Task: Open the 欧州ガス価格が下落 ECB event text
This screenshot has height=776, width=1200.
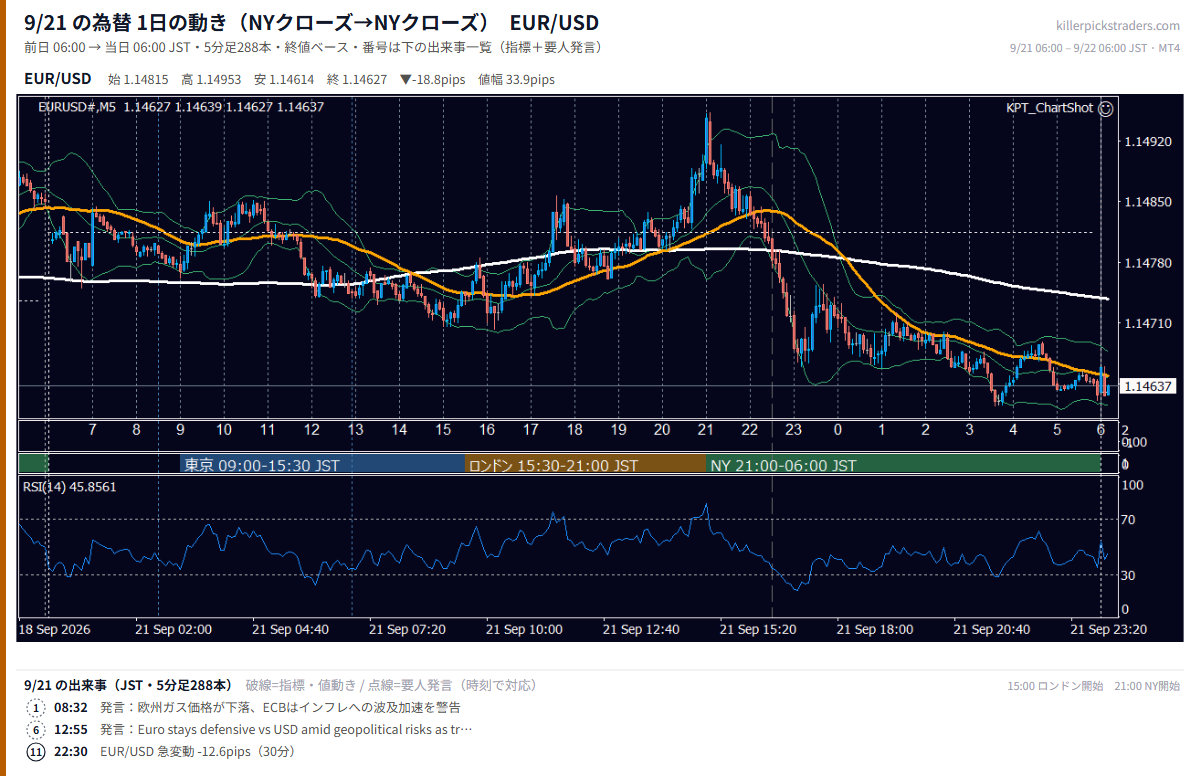Action: coord(280,708)
